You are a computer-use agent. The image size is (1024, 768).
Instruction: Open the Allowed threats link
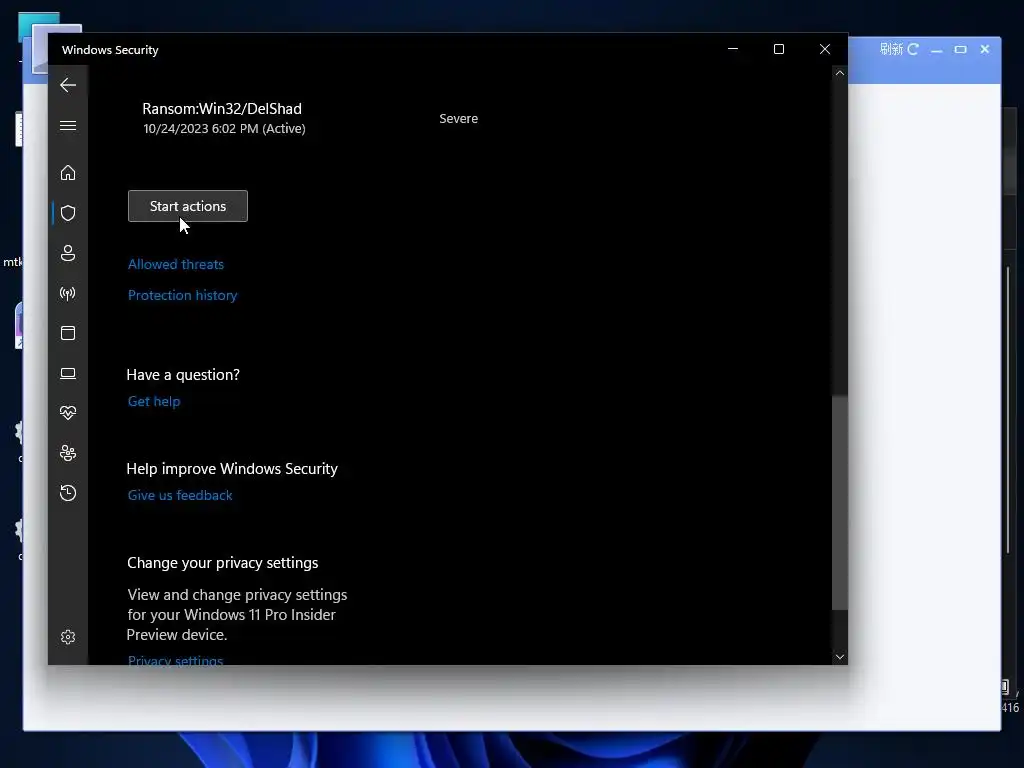tap(176, 264)
